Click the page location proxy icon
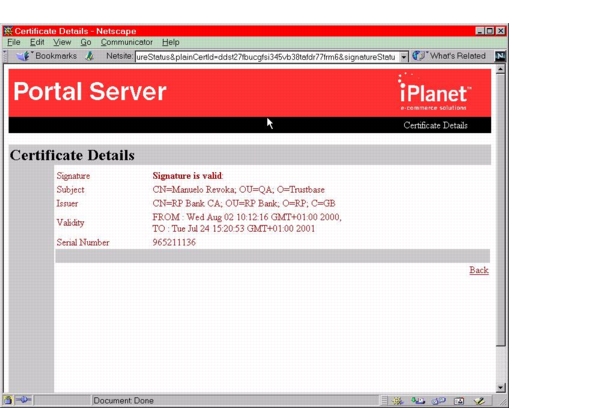The image size is (610, 409). pyautogui.click(x=90, y=56)
